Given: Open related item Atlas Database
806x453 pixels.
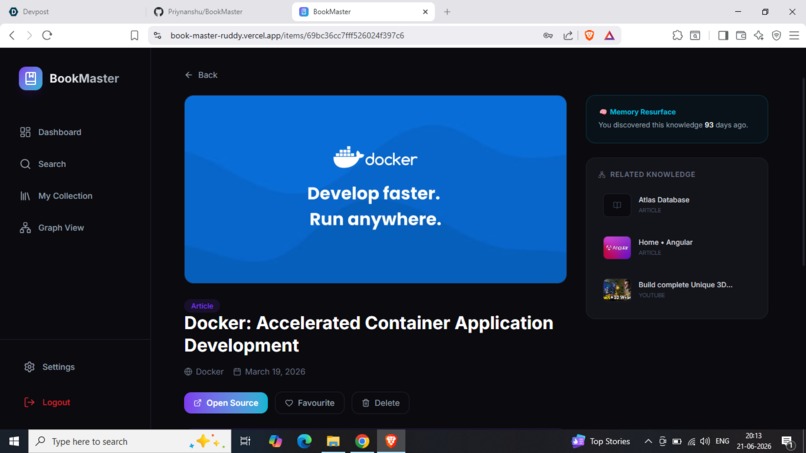Looking at the screenshot, I should point(676,205).
